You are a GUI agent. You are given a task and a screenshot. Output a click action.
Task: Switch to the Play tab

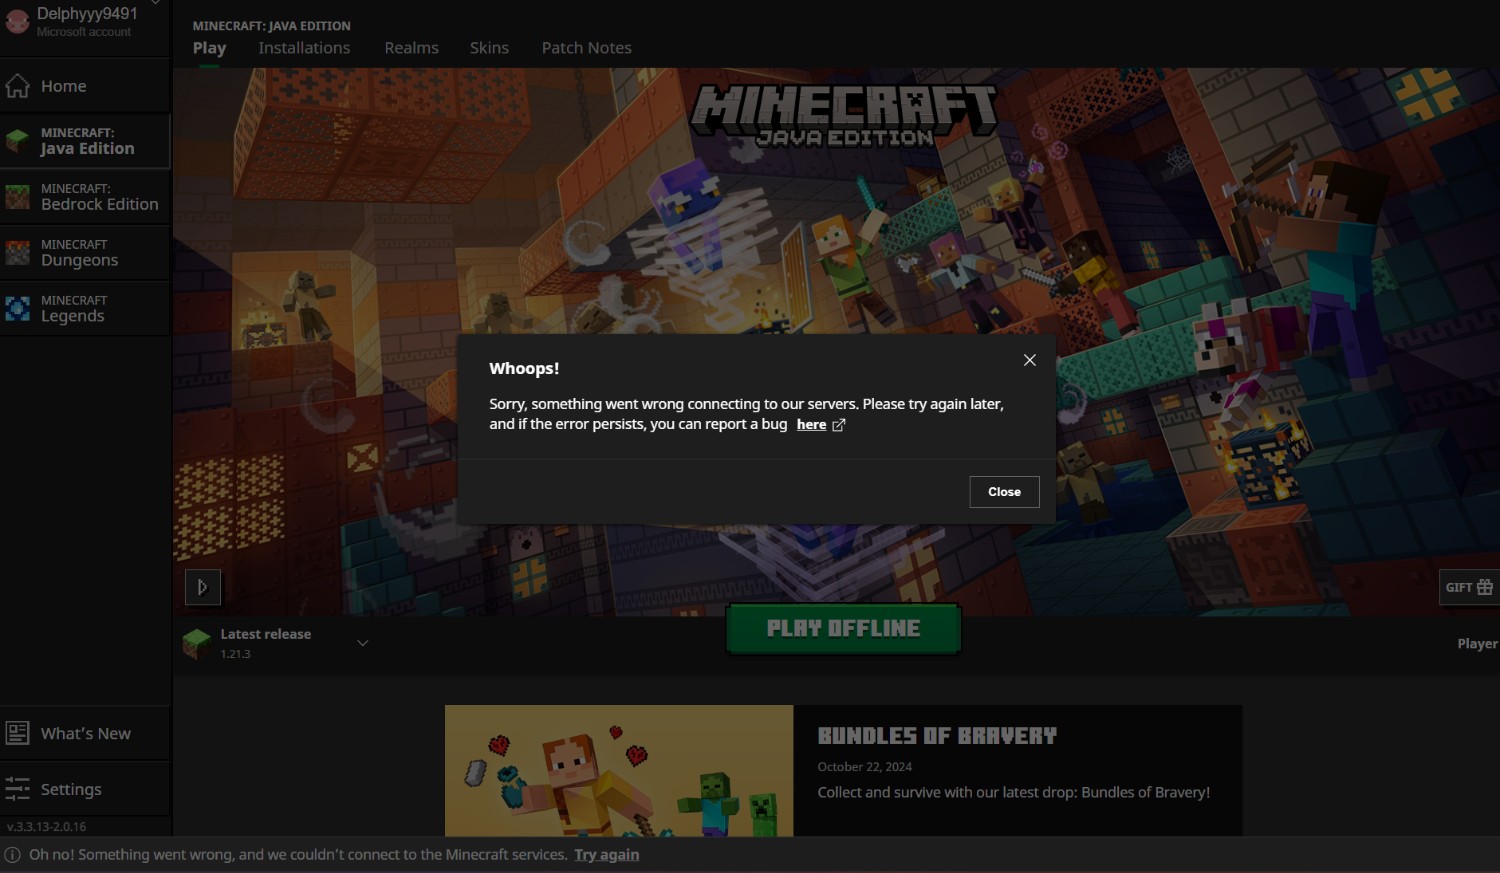click(209, 48)
